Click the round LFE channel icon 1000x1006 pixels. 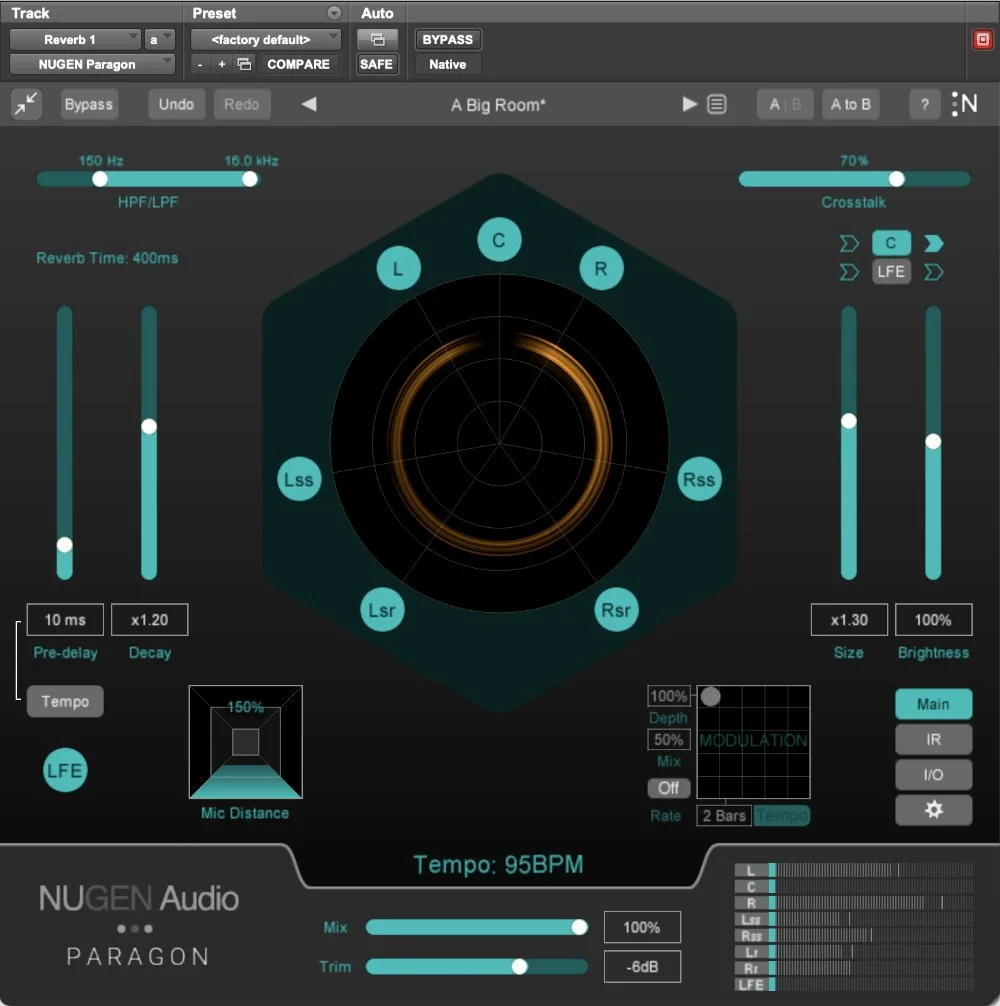pyautogui.click(x=65, y=770)
